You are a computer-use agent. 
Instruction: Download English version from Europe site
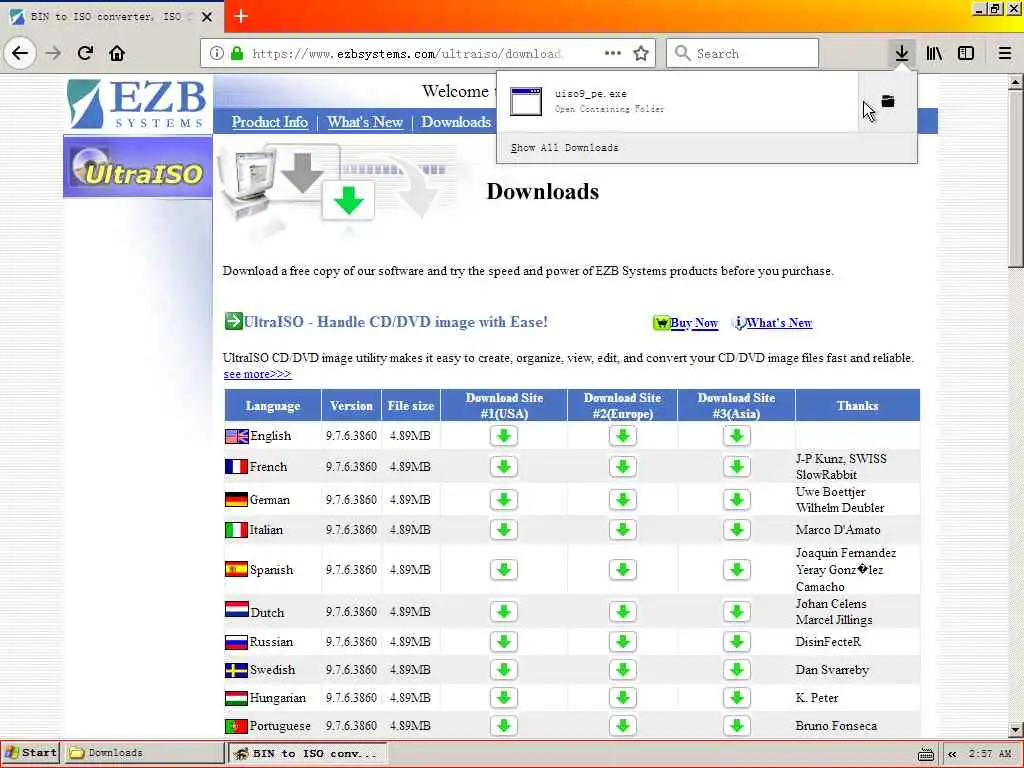click(x=622, y=436)
